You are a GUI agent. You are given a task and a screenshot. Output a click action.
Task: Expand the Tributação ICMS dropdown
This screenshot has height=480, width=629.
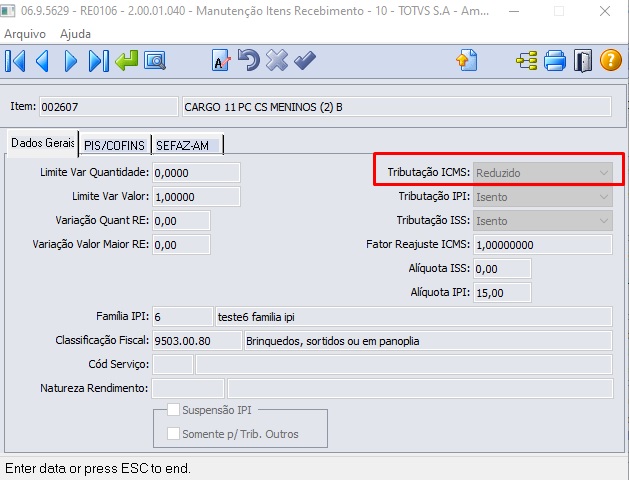[543, 173]
